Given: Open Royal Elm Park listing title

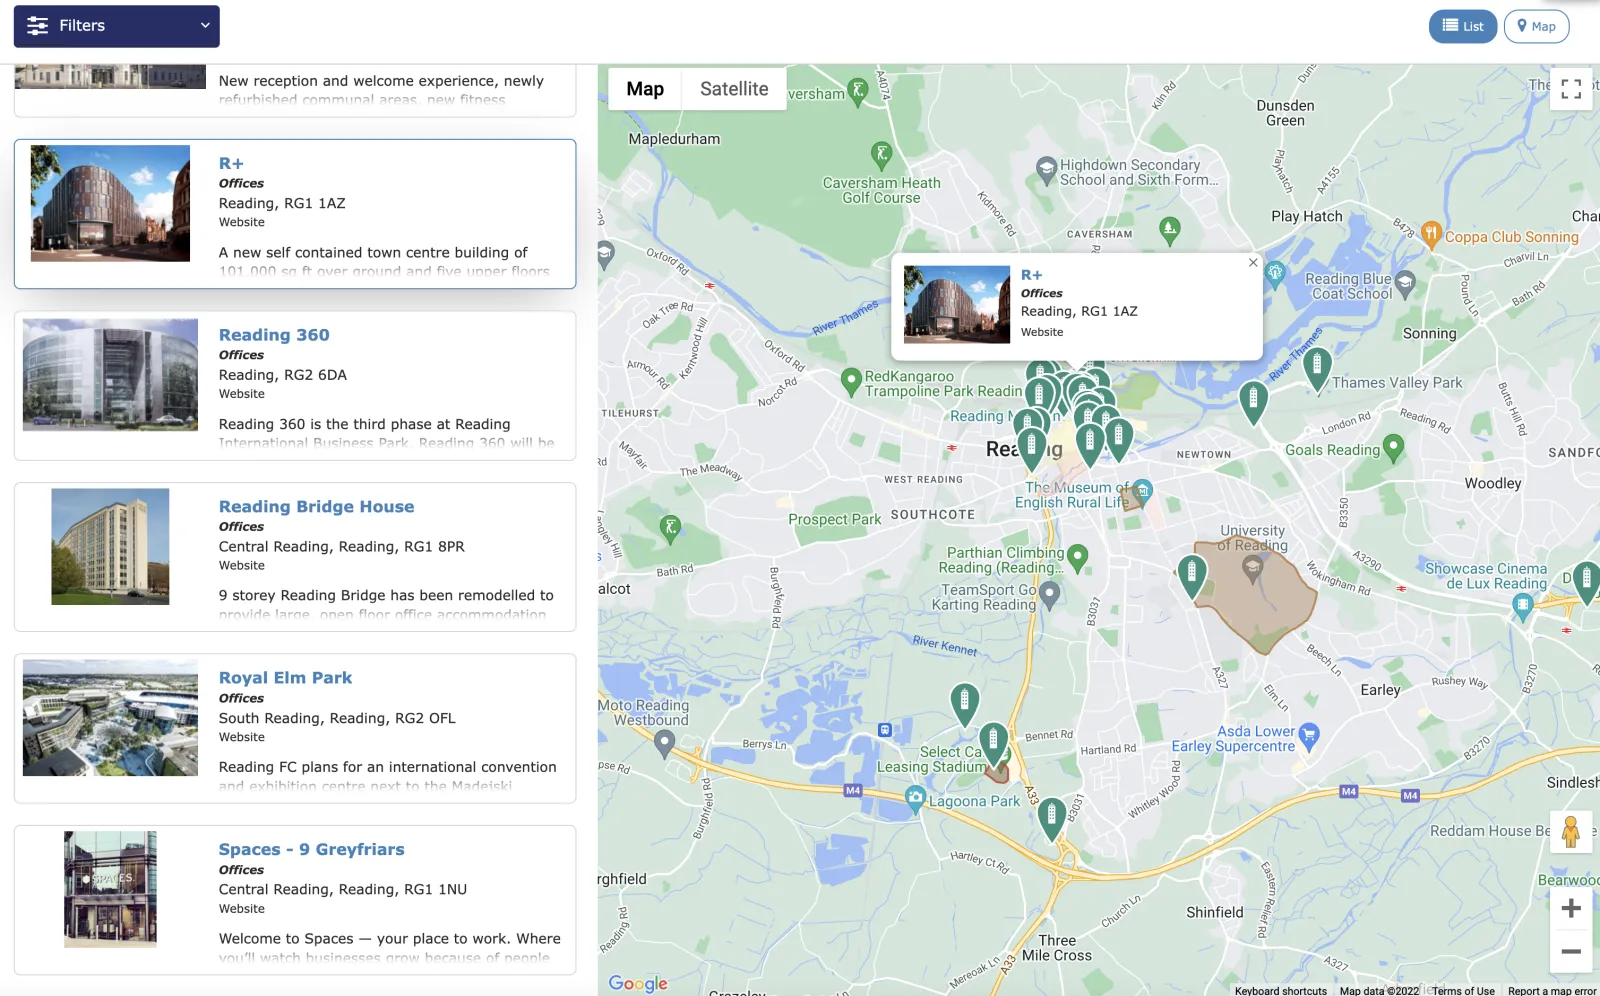Looking at the screenshot, I should point(285,678).
